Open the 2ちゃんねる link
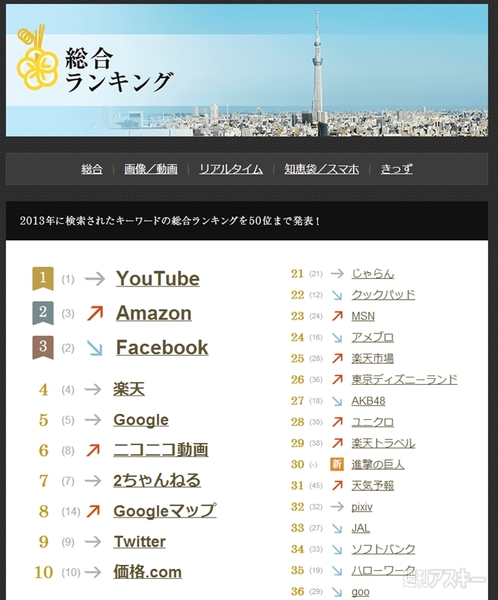 [x=157, y=481]
